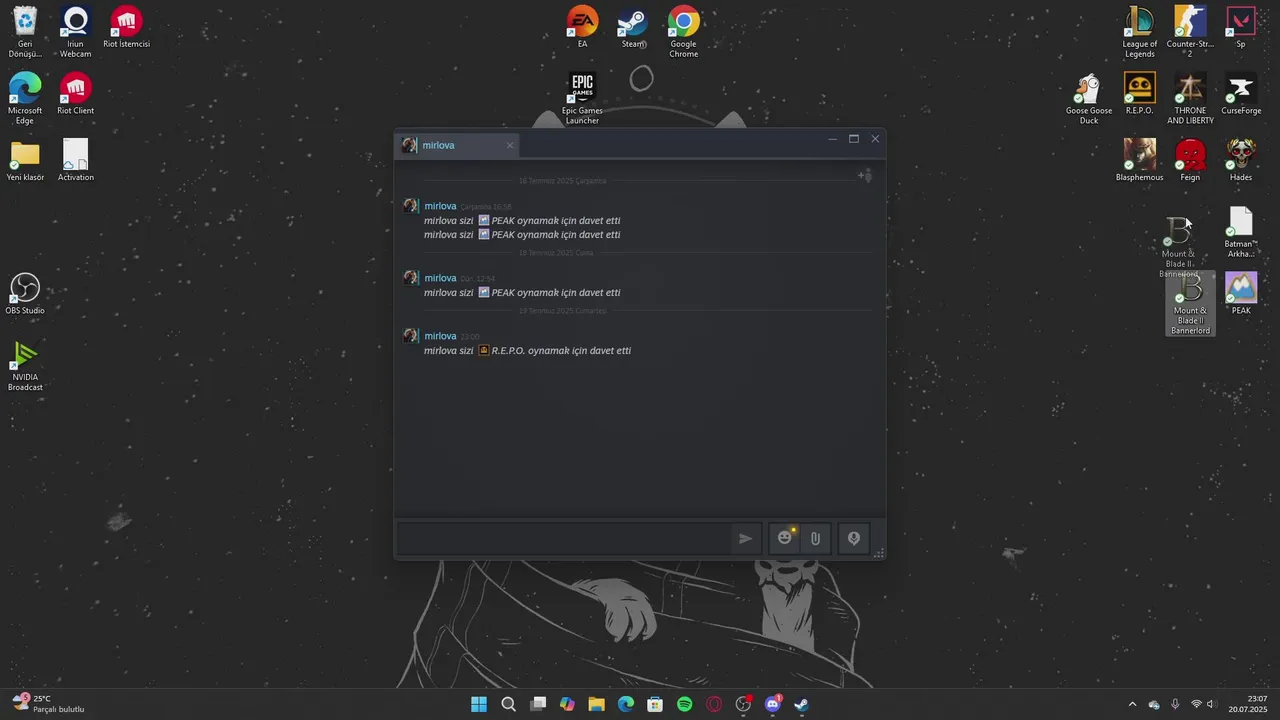Select the NVIDIA Broadcast desktop icon
The width and height of the screenshot is (1280, 720).
click(25, 365)
